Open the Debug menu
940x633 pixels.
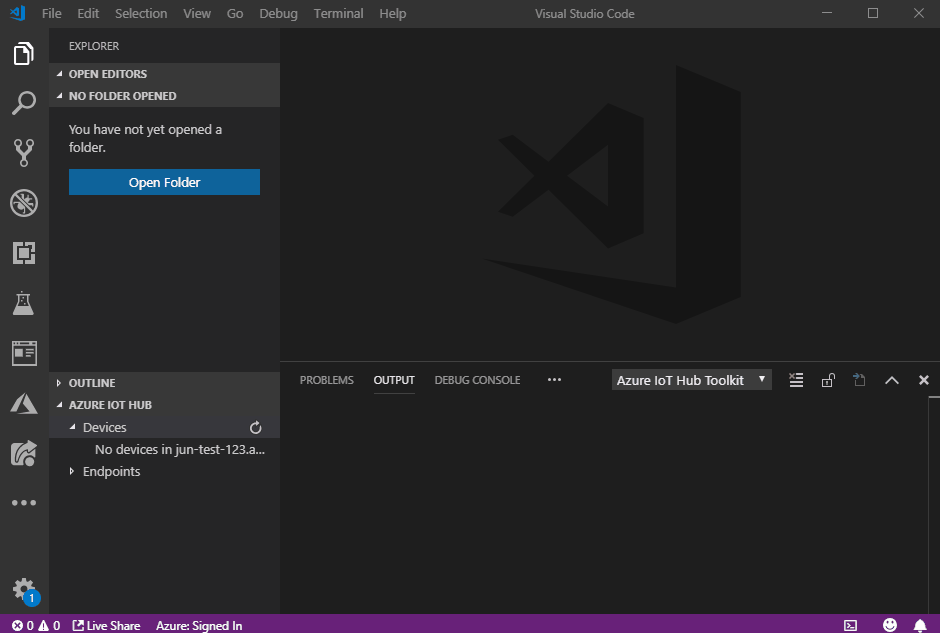[278, 13]
